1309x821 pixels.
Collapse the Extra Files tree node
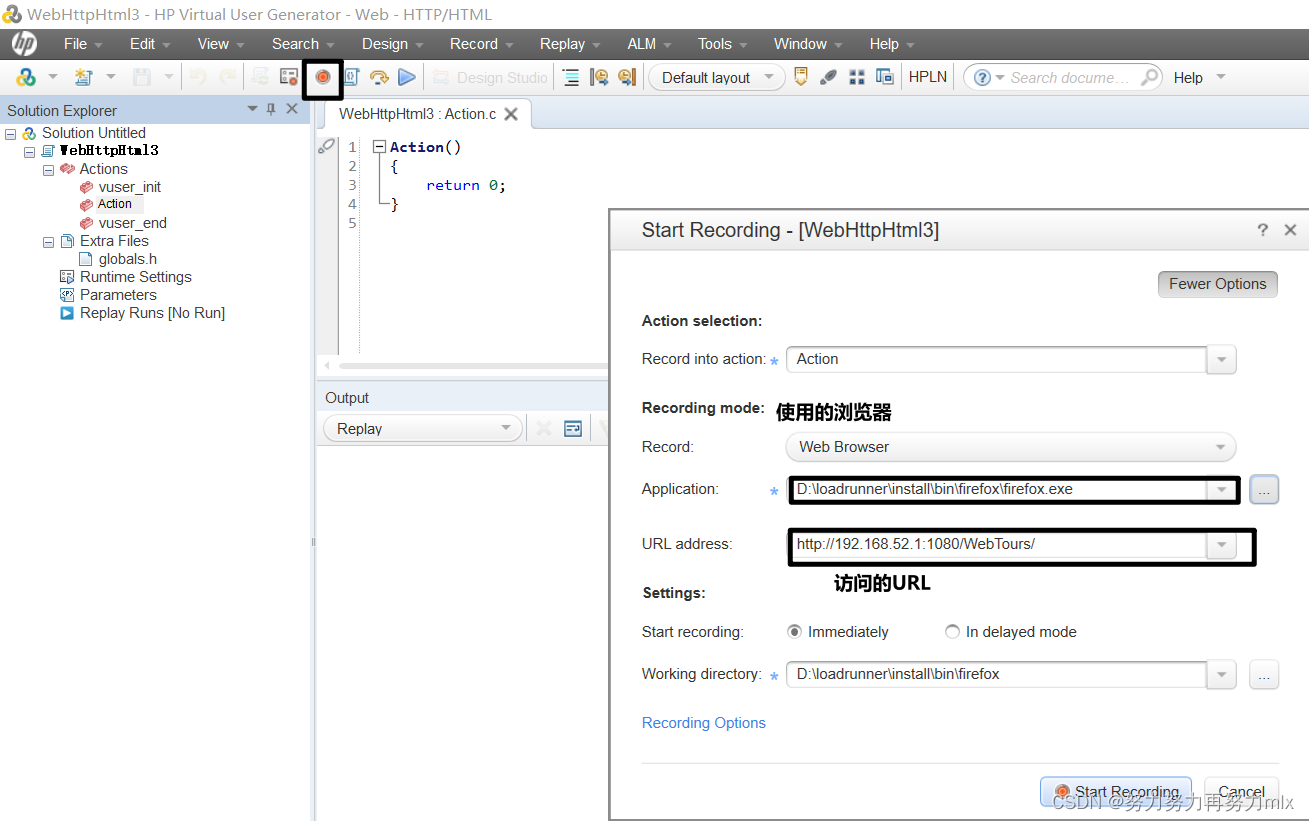pyautogui.click(x=48, y=241)
